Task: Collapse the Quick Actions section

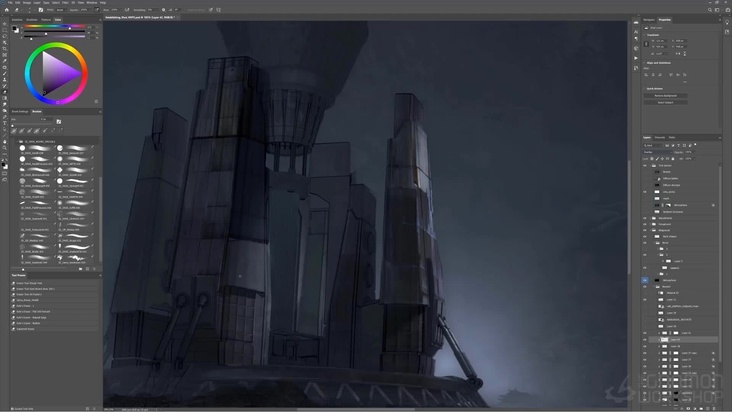Action: click(645, 88)
